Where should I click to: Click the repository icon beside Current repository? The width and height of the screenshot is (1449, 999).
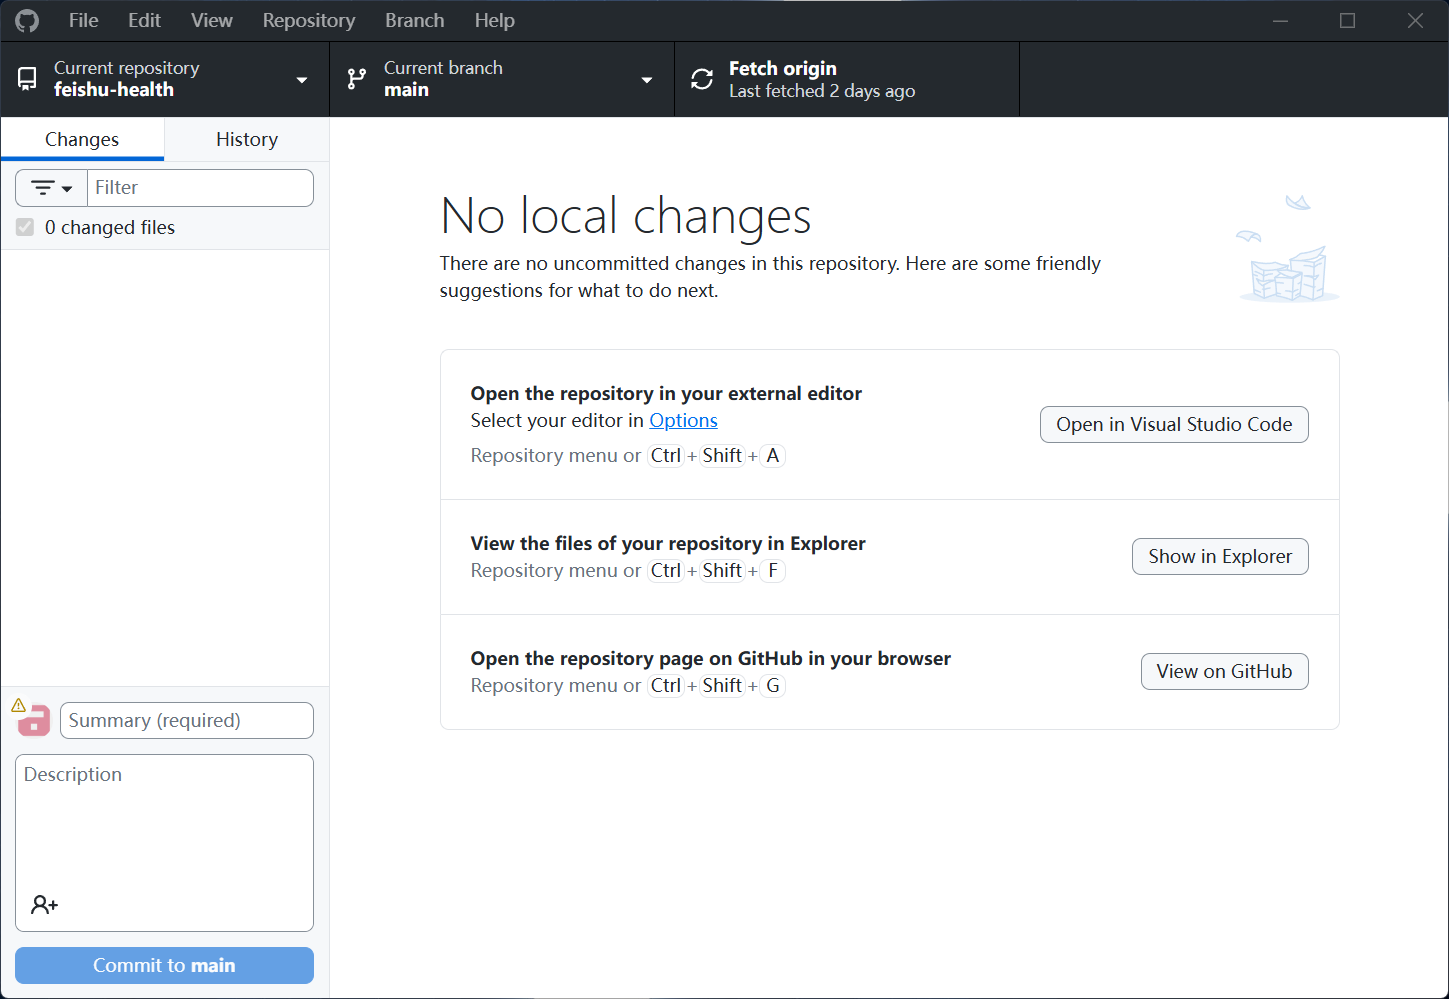tap(27, 79)
